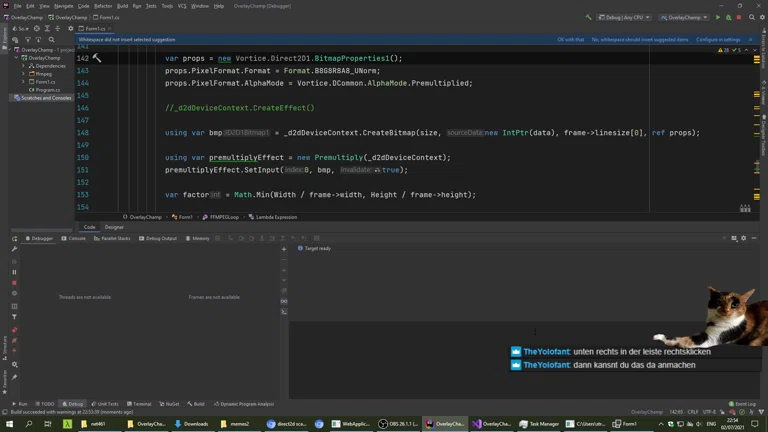Open IDE settings gear at top right

[762, 17]
